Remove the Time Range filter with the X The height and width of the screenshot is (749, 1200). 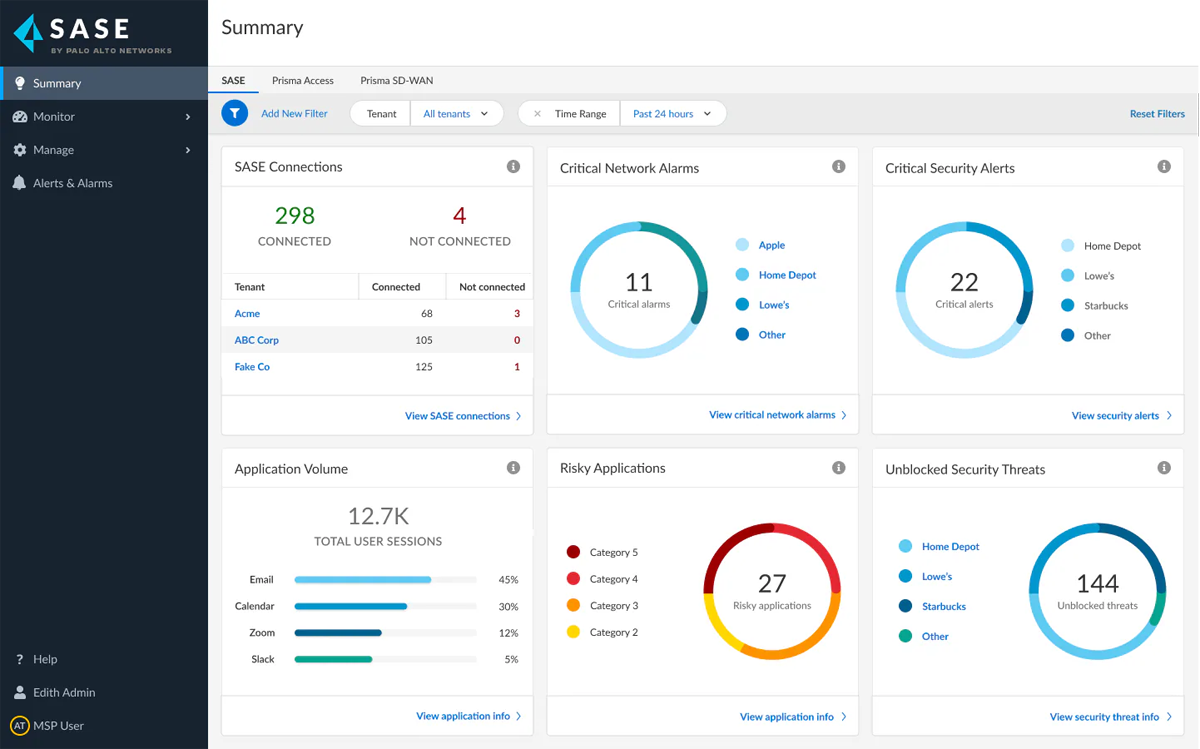tap(539, 113)
